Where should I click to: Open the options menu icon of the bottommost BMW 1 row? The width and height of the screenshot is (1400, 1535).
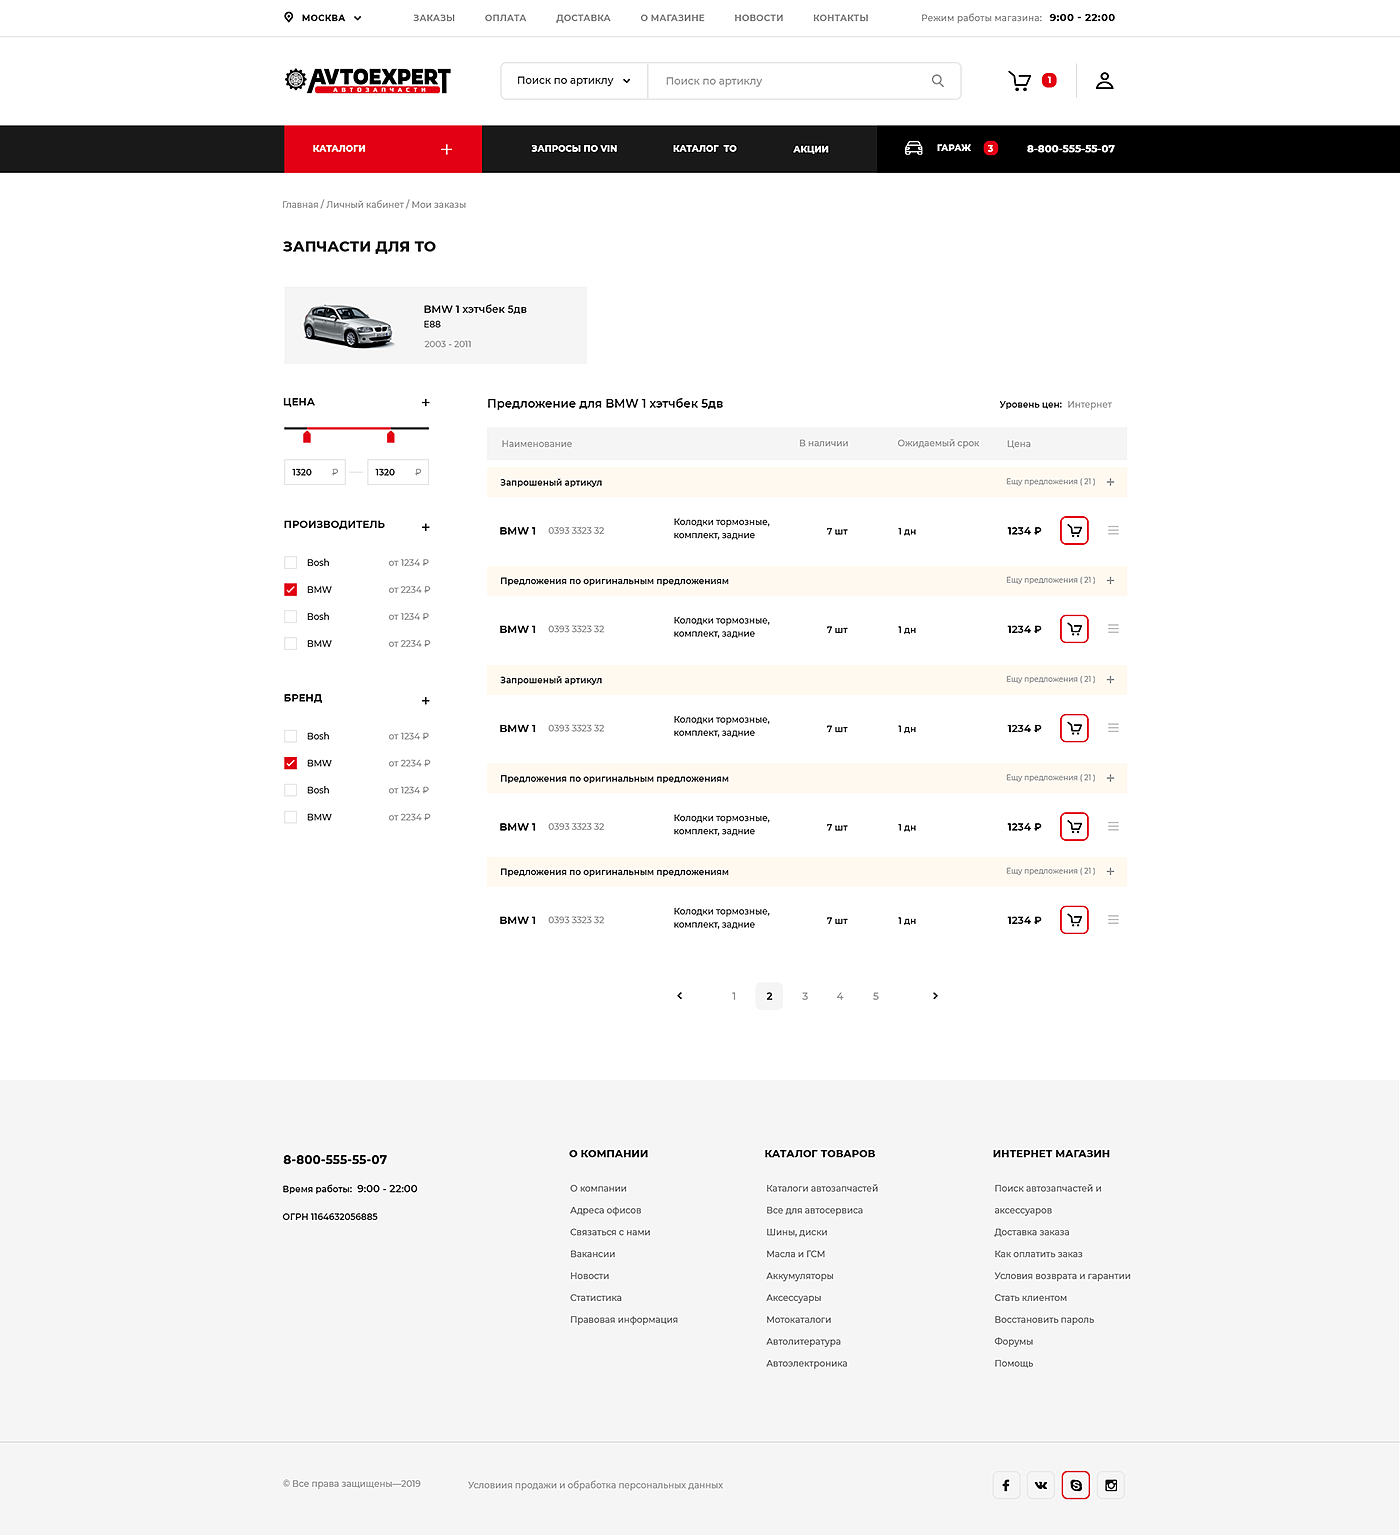(1113, 920)
